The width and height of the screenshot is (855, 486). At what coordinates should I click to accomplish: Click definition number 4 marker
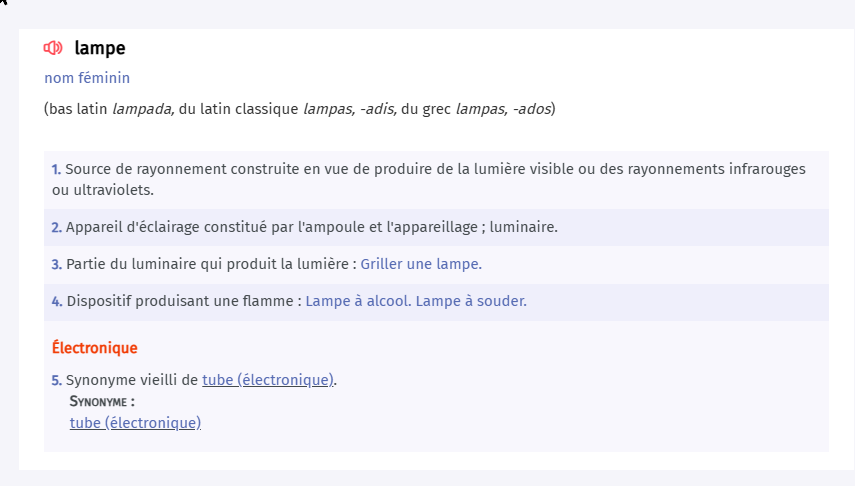pos(56,301)
